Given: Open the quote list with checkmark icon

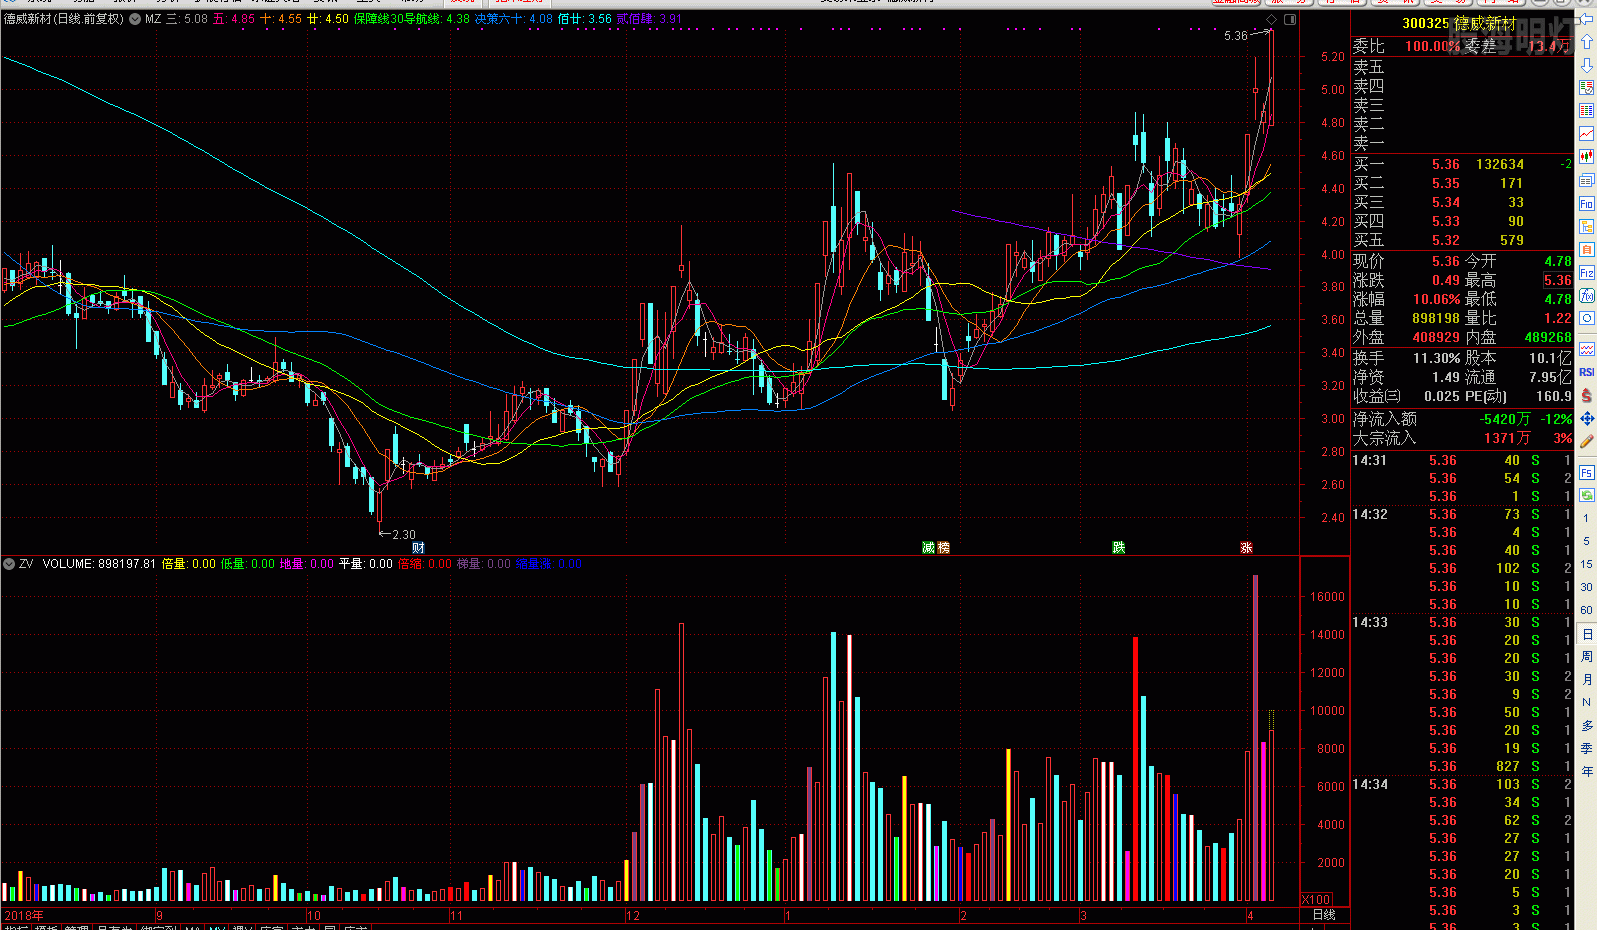Looking at the screenshot, I should [1587, 88].
